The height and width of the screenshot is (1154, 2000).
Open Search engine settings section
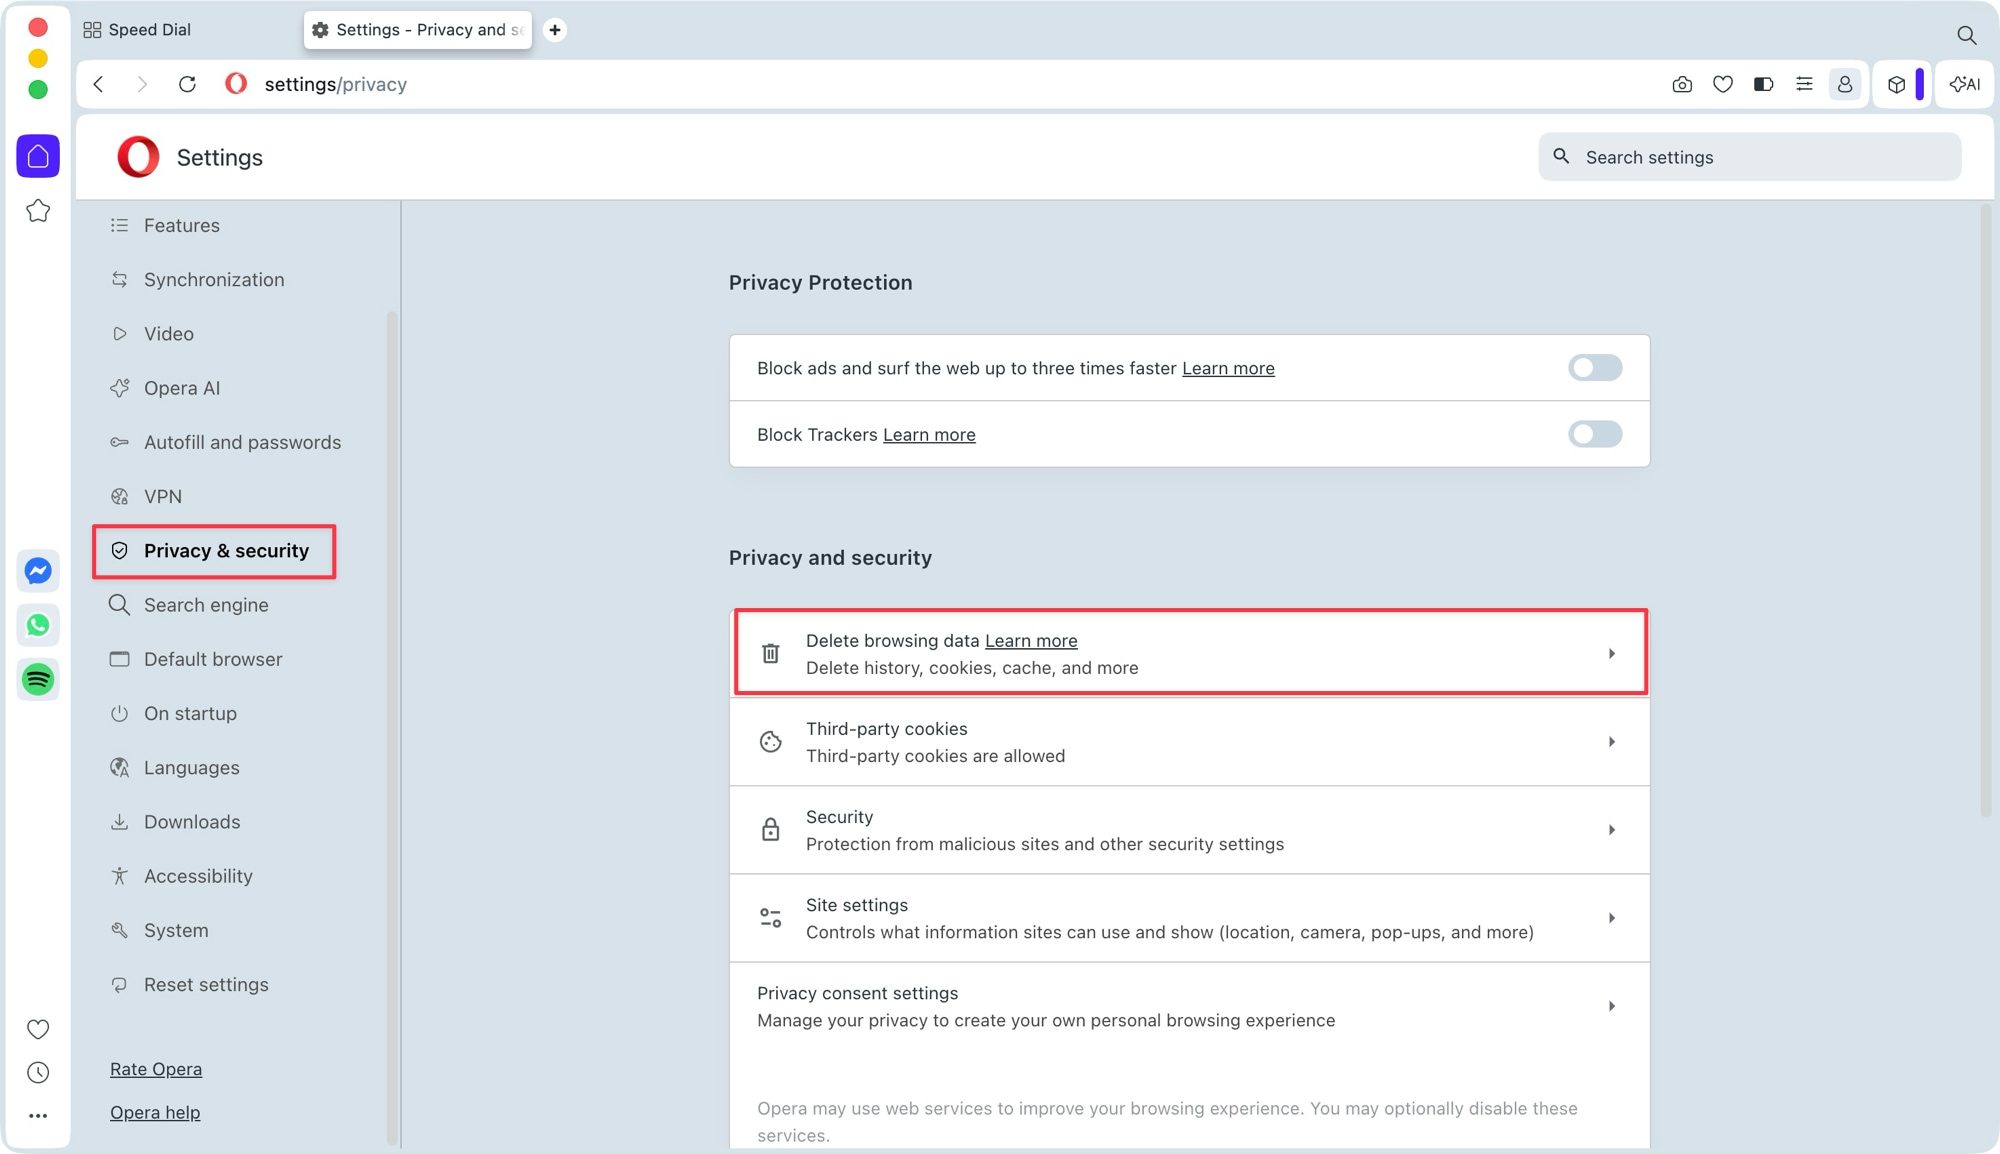point(205,605)
